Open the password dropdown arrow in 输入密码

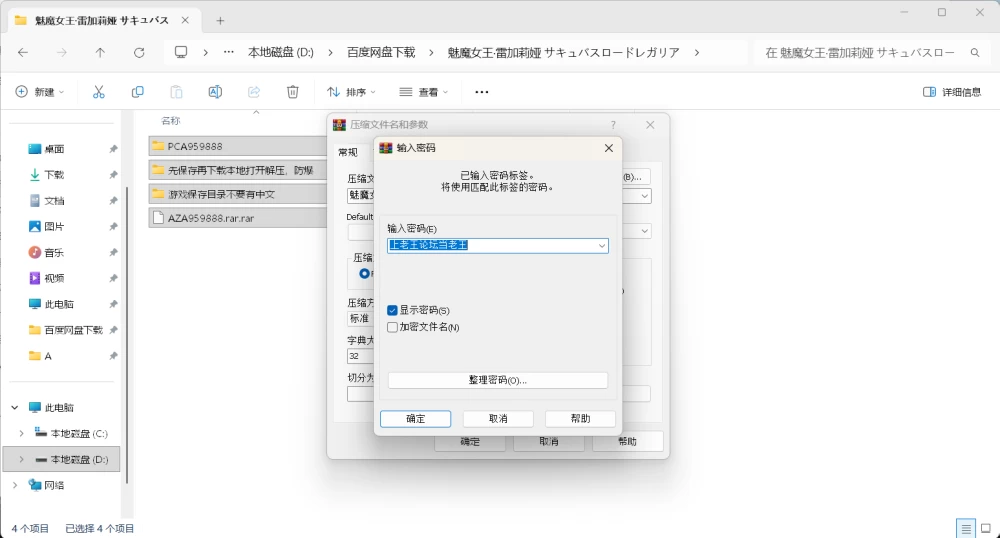point(601,246)
